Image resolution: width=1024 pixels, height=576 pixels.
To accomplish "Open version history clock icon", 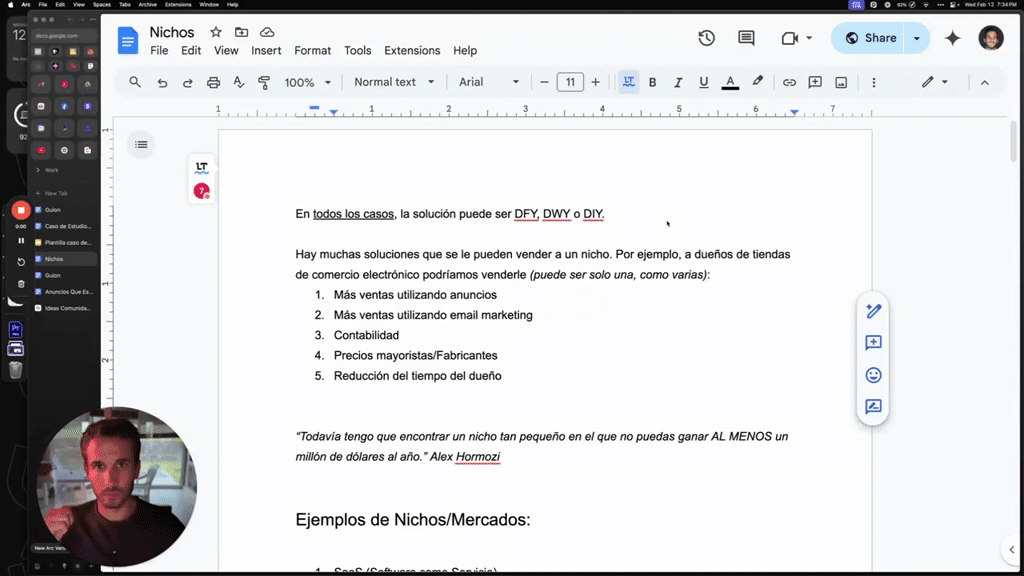I will coord(706,38).
